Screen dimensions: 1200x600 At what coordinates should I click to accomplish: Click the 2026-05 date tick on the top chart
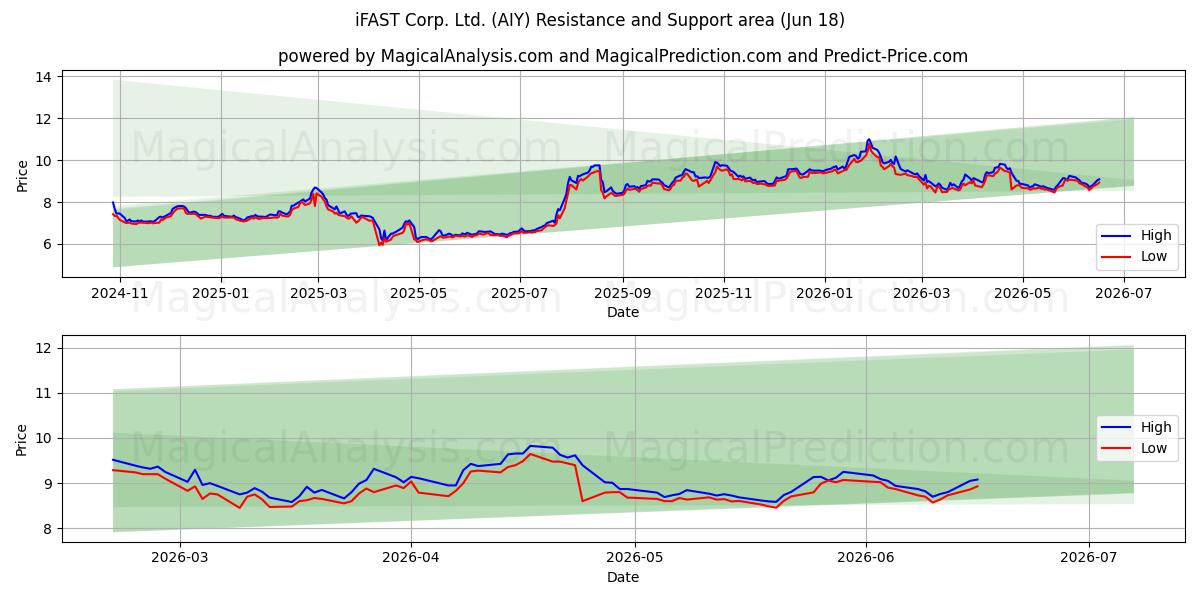pyautogui.click(x=1022, y=293)
